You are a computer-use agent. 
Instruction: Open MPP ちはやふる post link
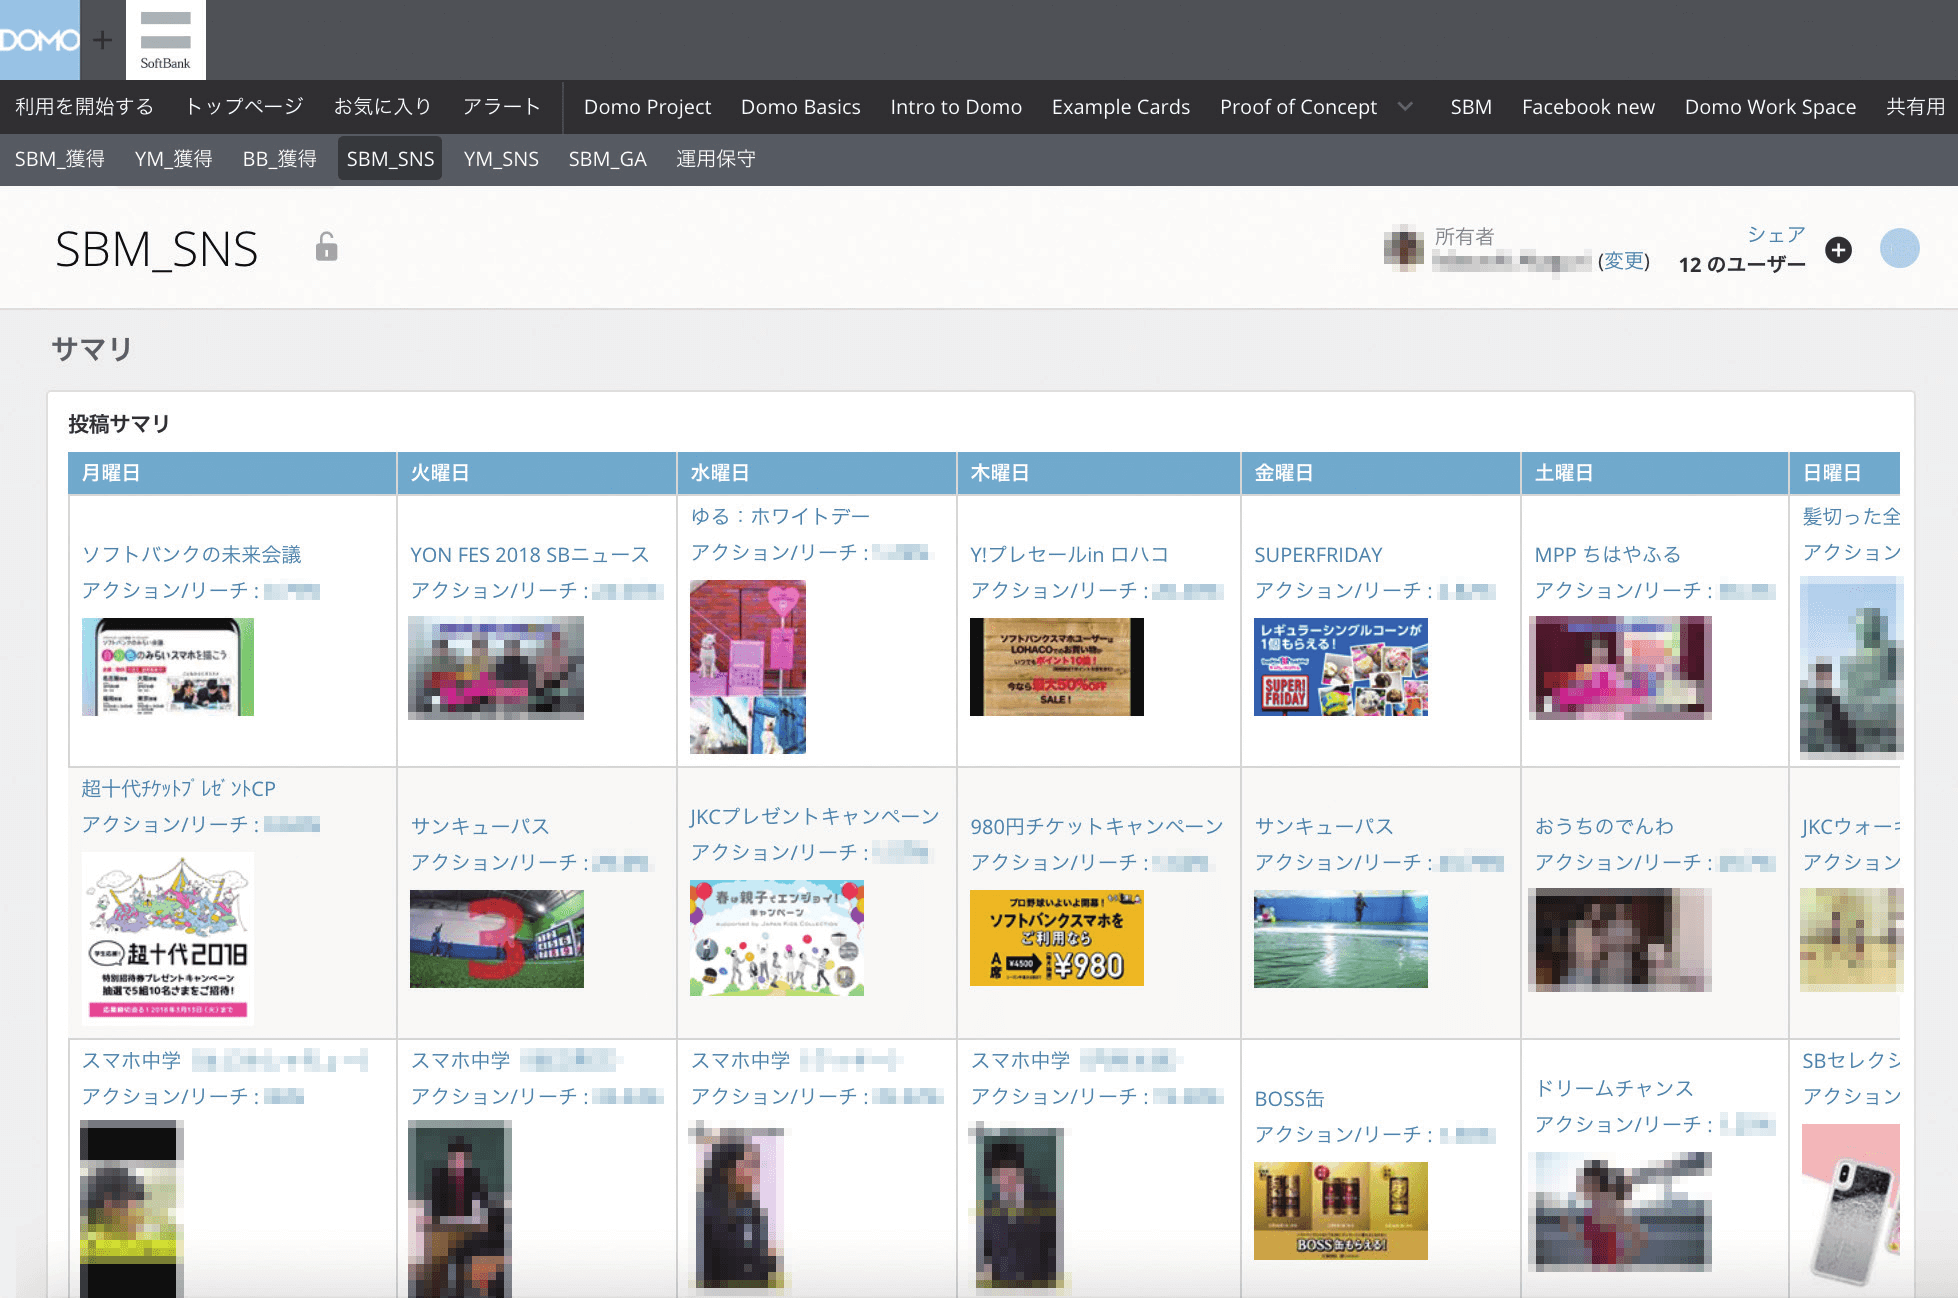click(1607, 554)
